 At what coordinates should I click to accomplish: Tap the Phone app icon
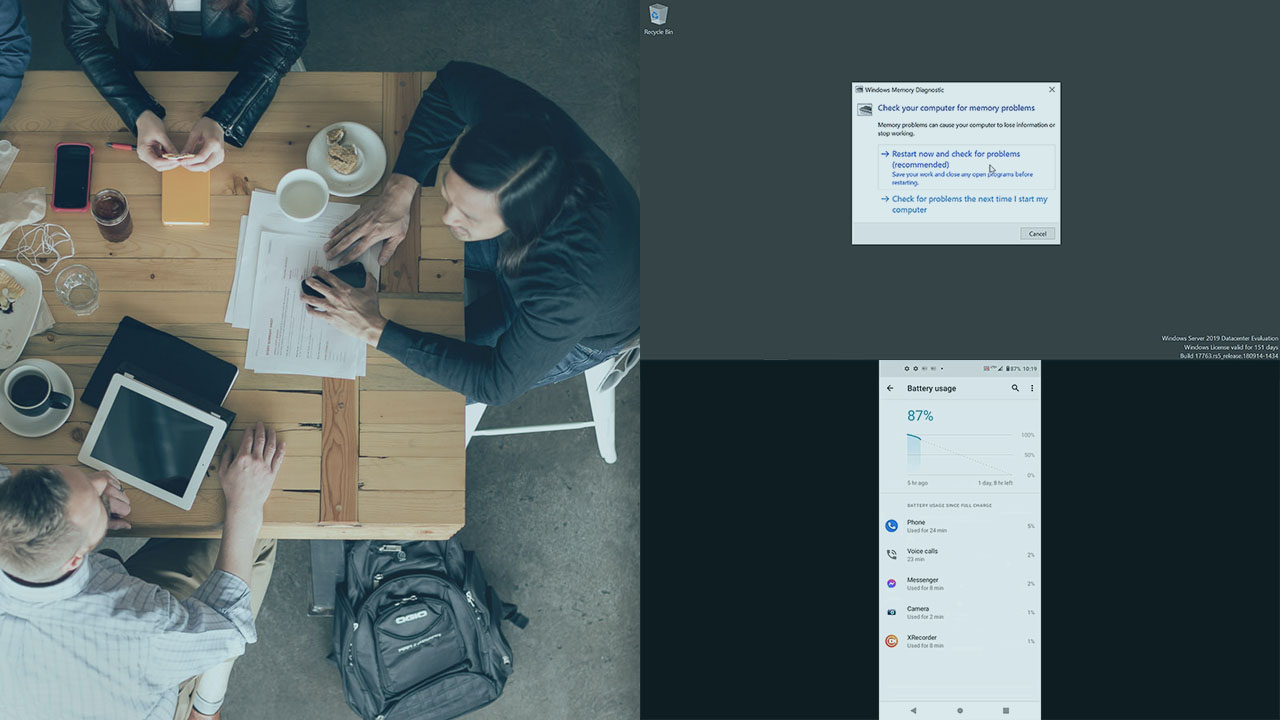pos(891,526)
